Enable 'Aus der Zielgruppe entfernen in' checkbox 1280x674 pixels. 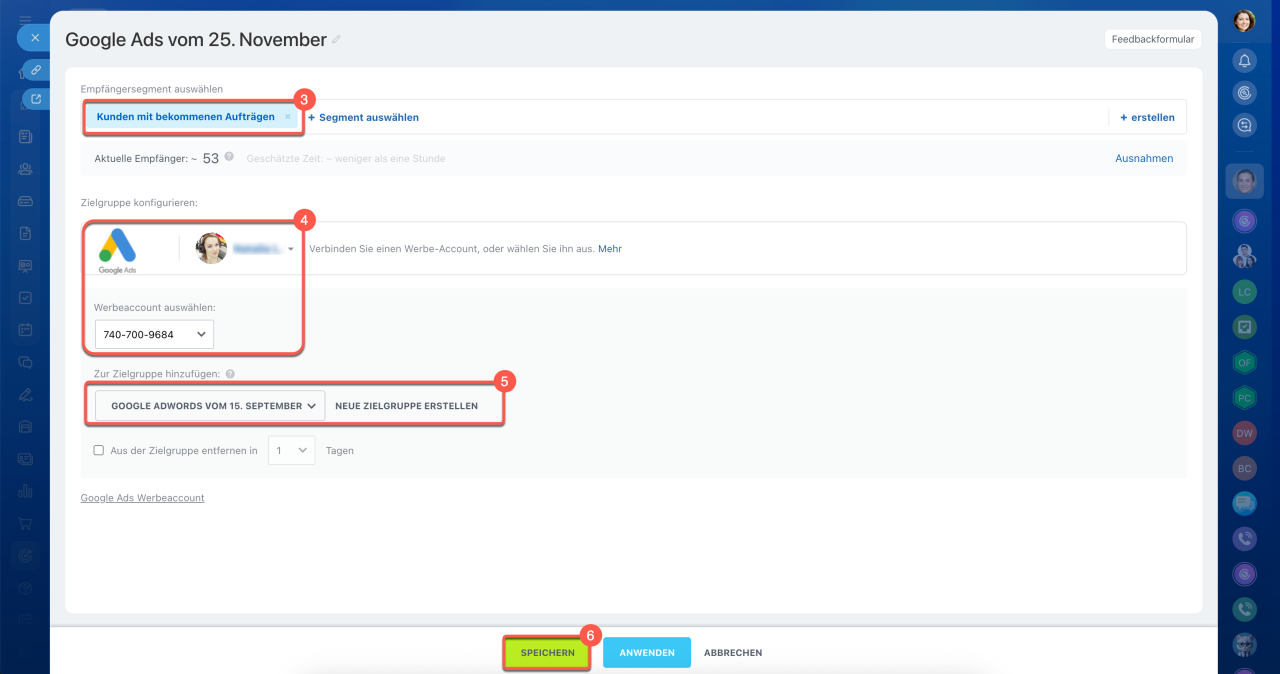[x=99, y=450]
